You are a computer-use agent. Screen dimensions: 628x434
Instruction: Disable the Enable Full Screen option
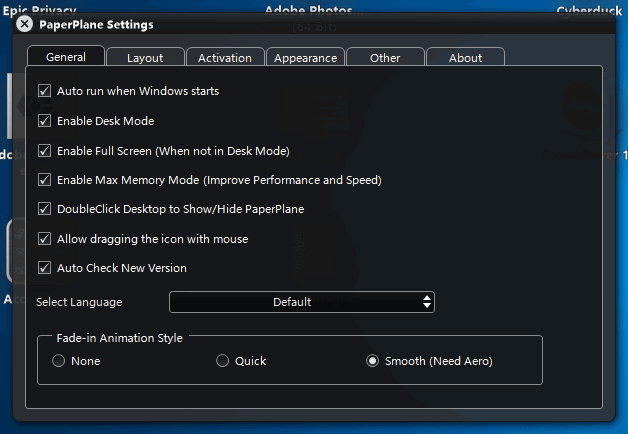point(44,151)
